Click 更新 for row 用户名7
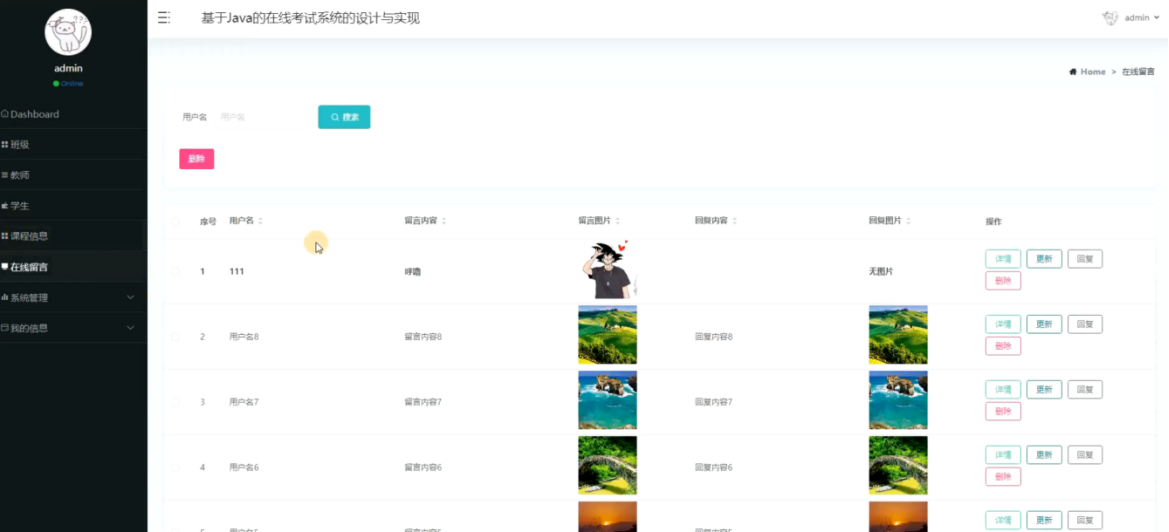The height and width of the screenshot is (532, 1169). pos(1044,390)
